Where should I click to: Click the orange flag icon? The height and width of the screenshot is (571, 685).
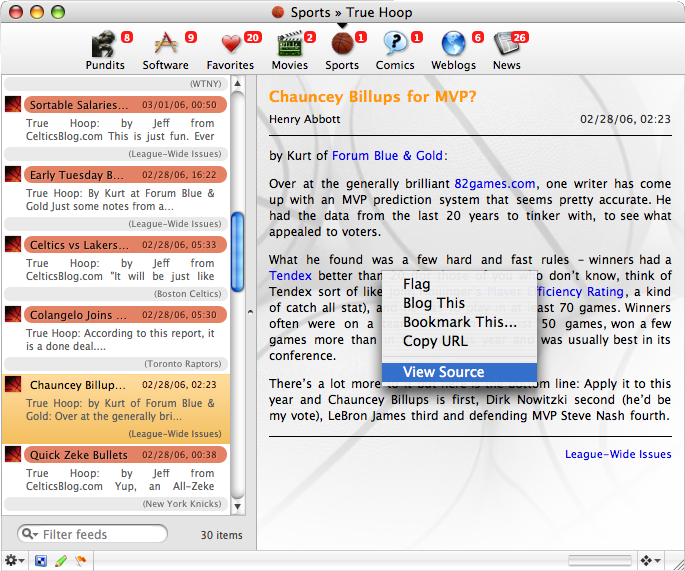pyautogui.click(x=80, y=561)
